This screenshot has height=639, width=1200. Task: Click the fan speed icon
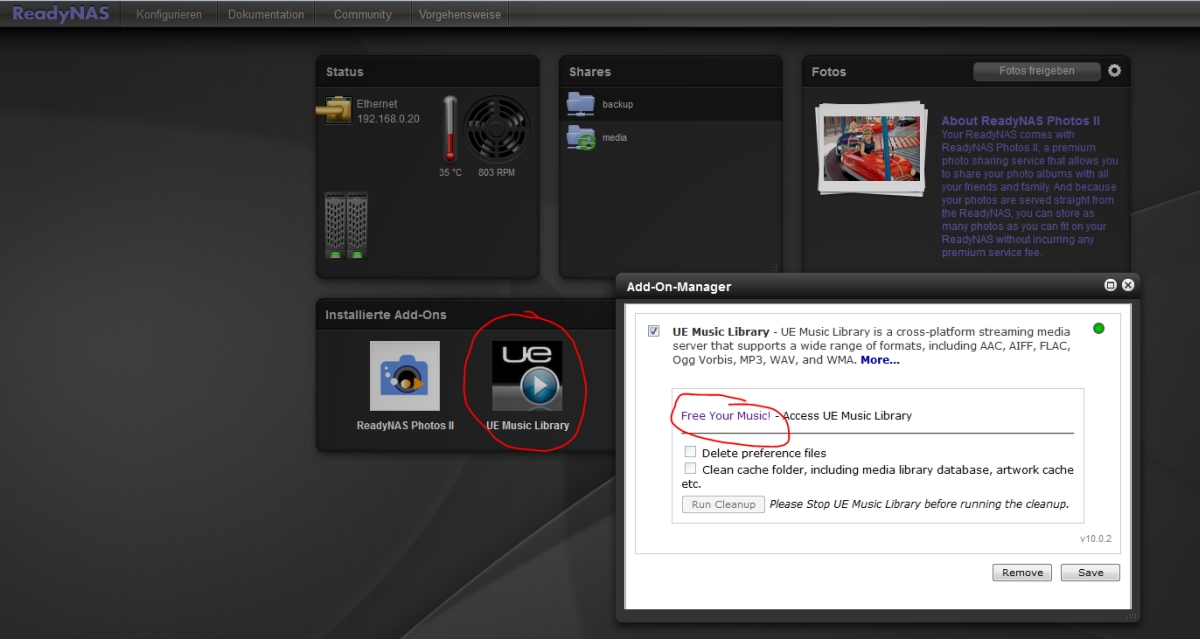point(496,128)
